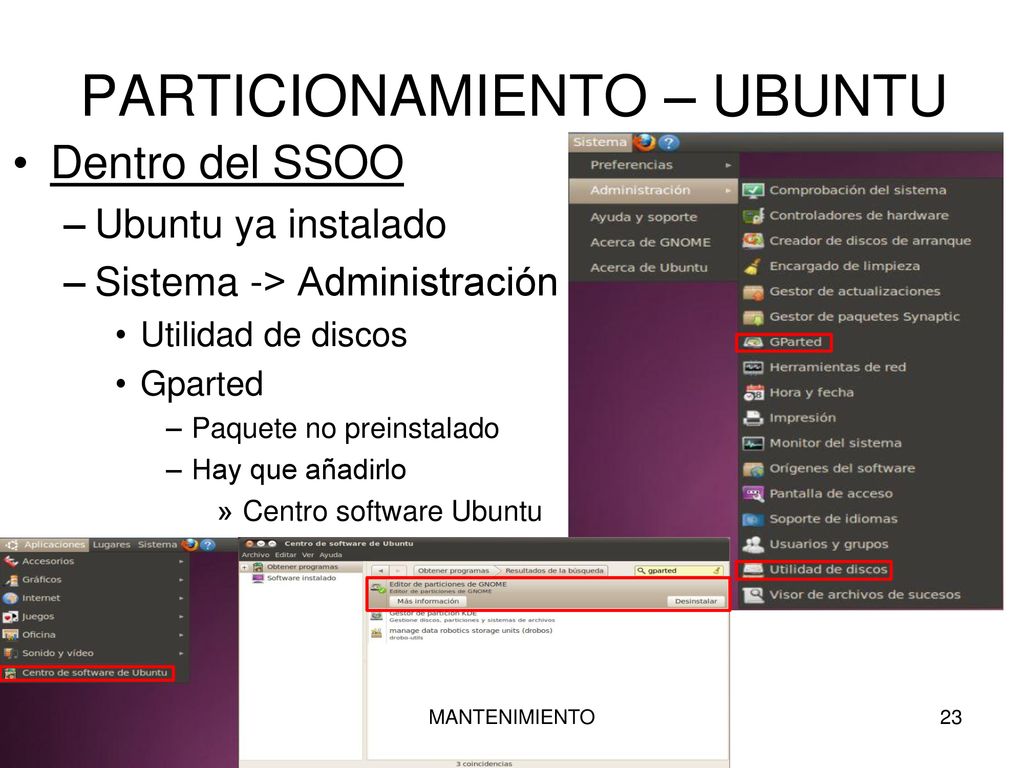1024x768 pixels.
Task: Expand the Oficina submenu arrow
Action: tap(181, 635)
